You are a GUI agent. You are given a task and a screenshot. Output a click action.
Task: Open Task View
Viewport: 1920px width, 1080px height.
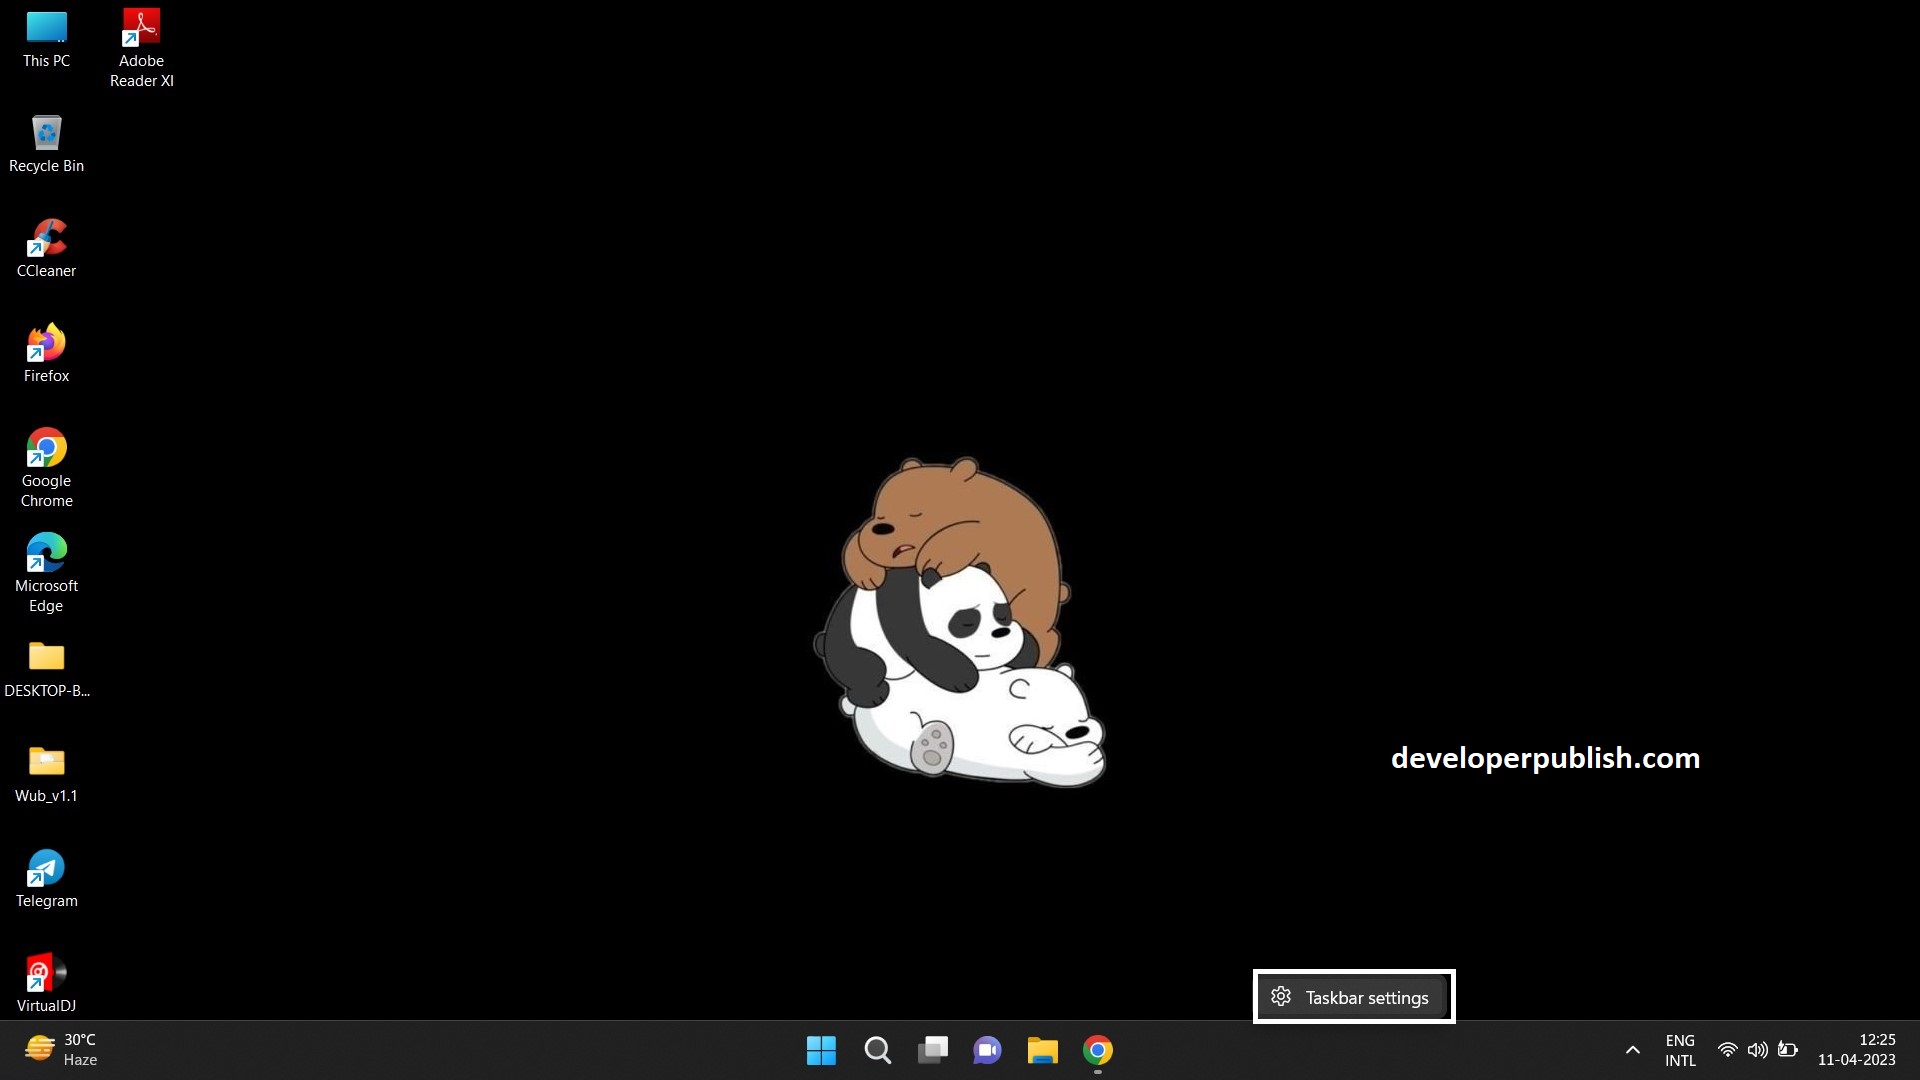[x=933, y=1050]
